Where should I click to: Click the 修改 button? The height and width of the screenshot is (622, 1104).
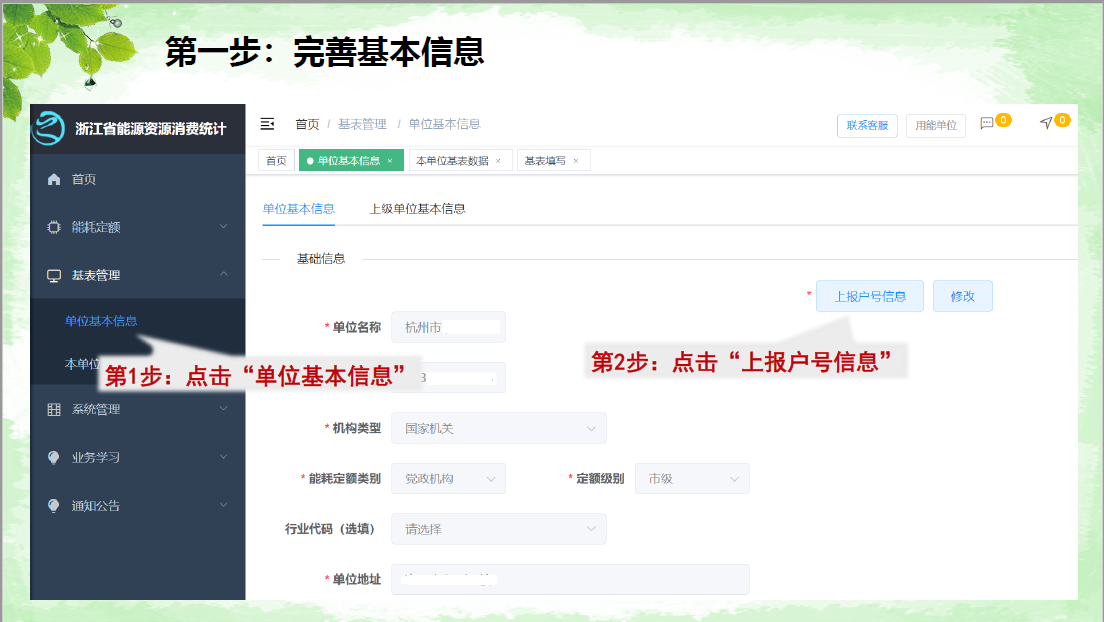click(962, 296)
